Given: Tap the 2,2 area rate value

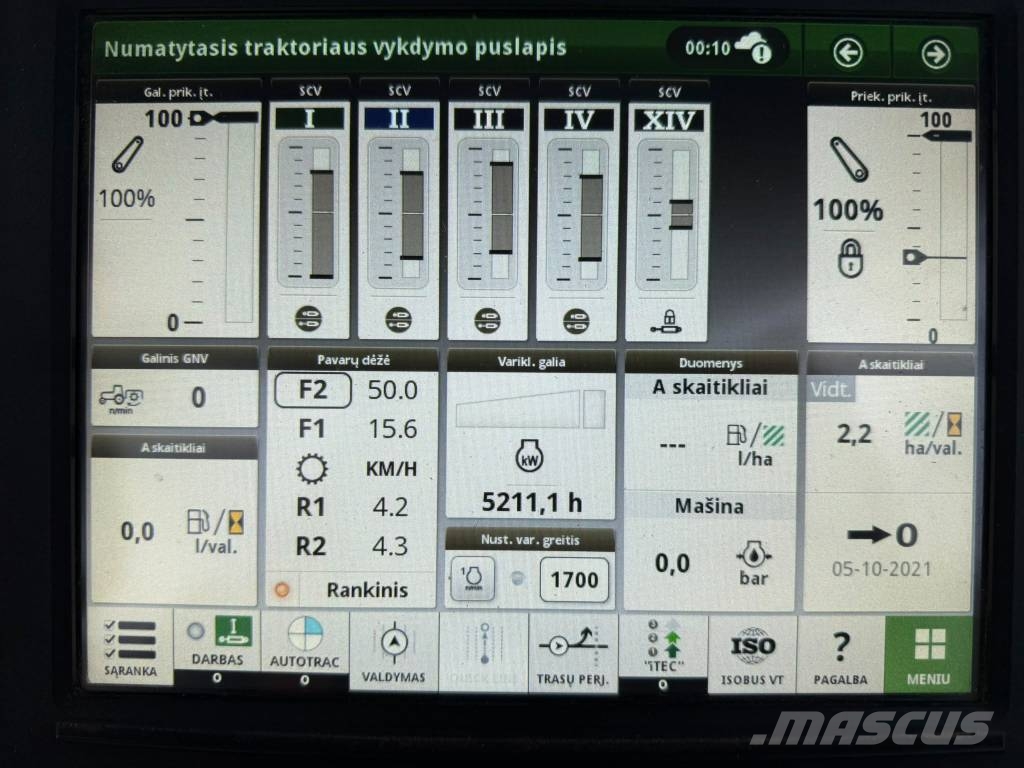Looking at the screenshot, I should [x=854, y=434].
